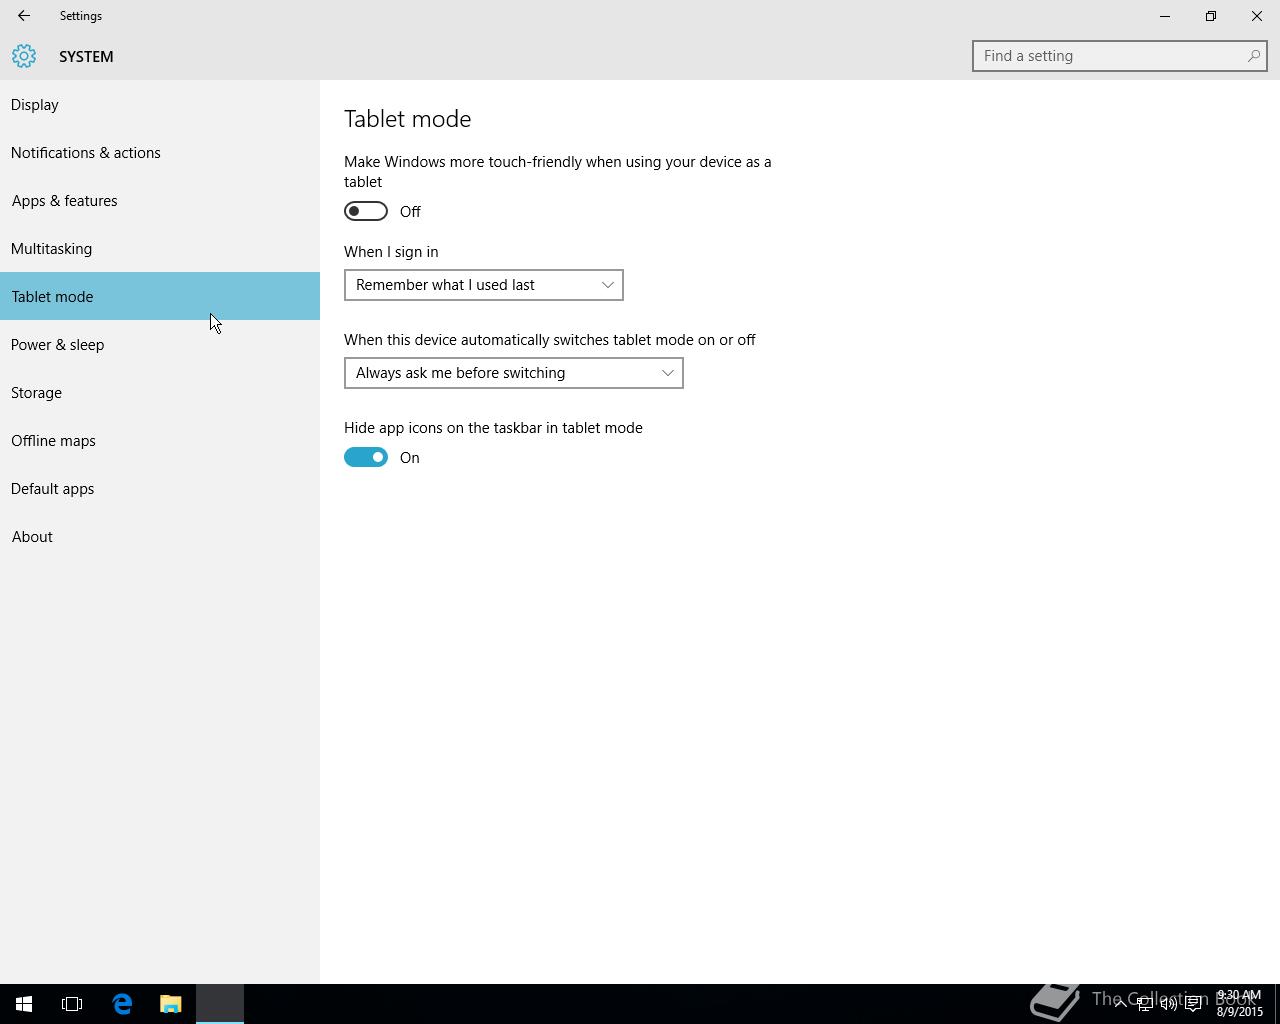The image size is (1280, 1024).
Task: Open the 'When I sign in' dropdown
Action: click(x=484, y=285)
